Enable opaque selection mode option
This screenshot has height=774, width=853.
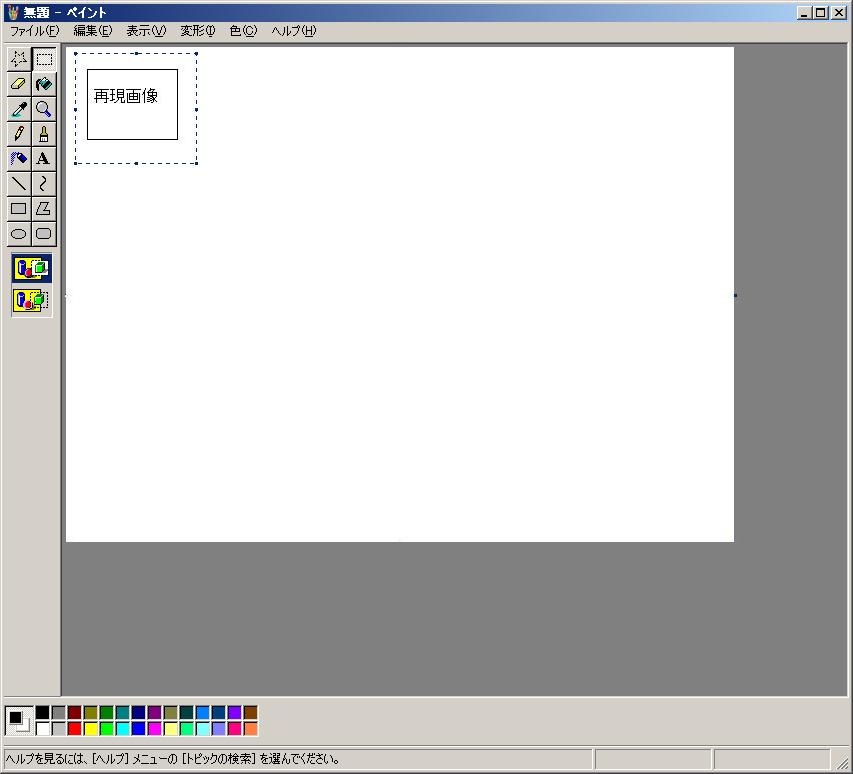pyautogui.click(x=32, y=268)
